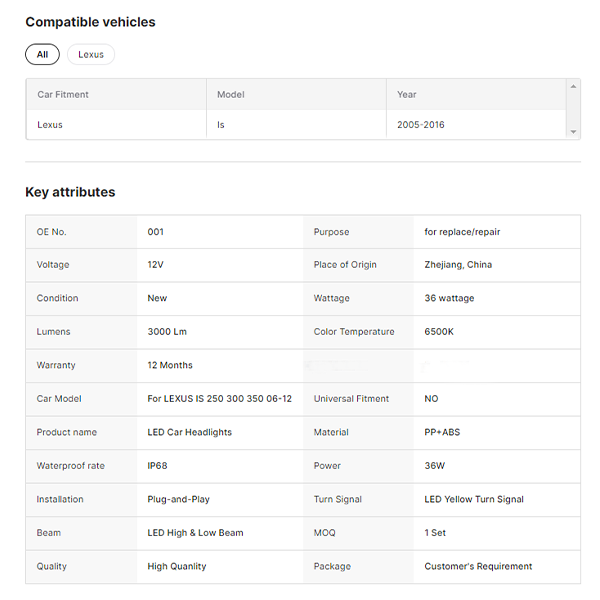Click the "Key attributes" heading

click(70, 192)
